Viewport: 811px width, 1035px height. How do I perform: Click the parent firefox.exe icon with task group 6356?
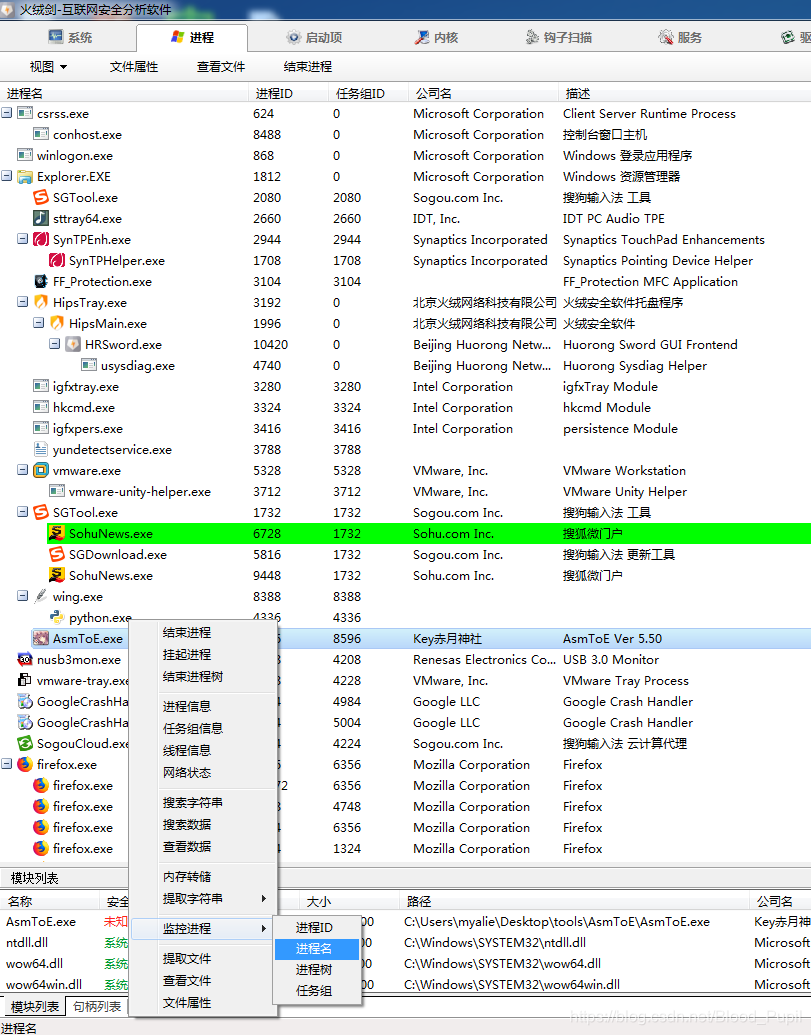(x=25, y=764)
